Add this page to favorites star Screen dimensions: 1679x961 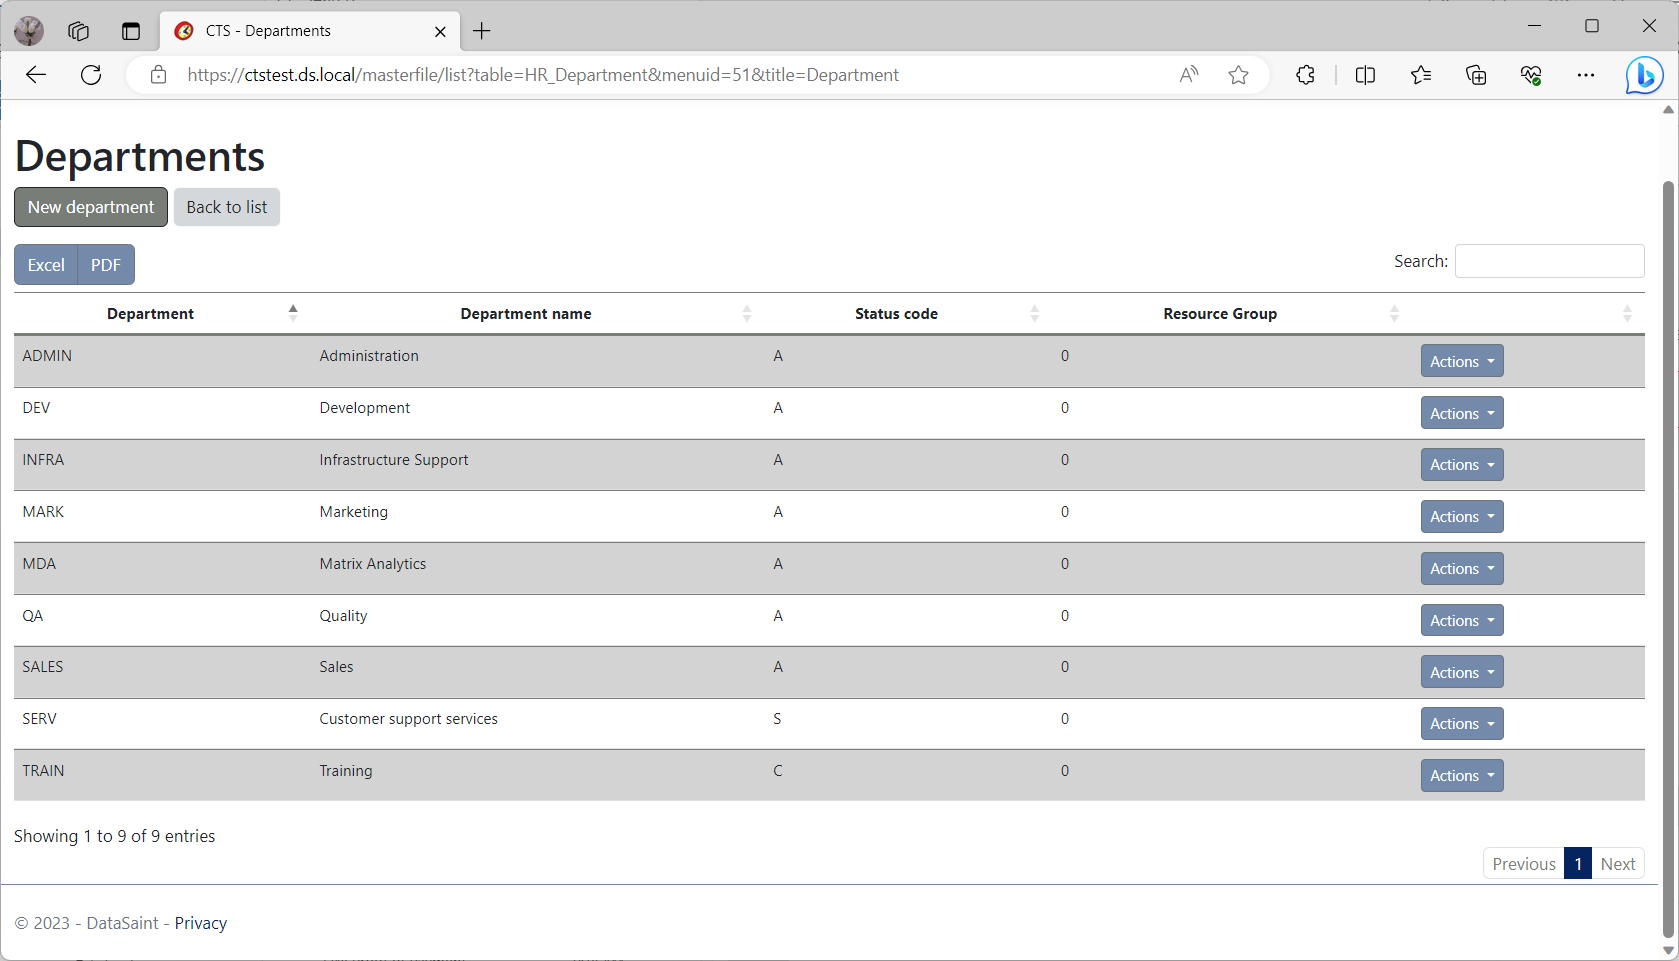pos(1238,75)
